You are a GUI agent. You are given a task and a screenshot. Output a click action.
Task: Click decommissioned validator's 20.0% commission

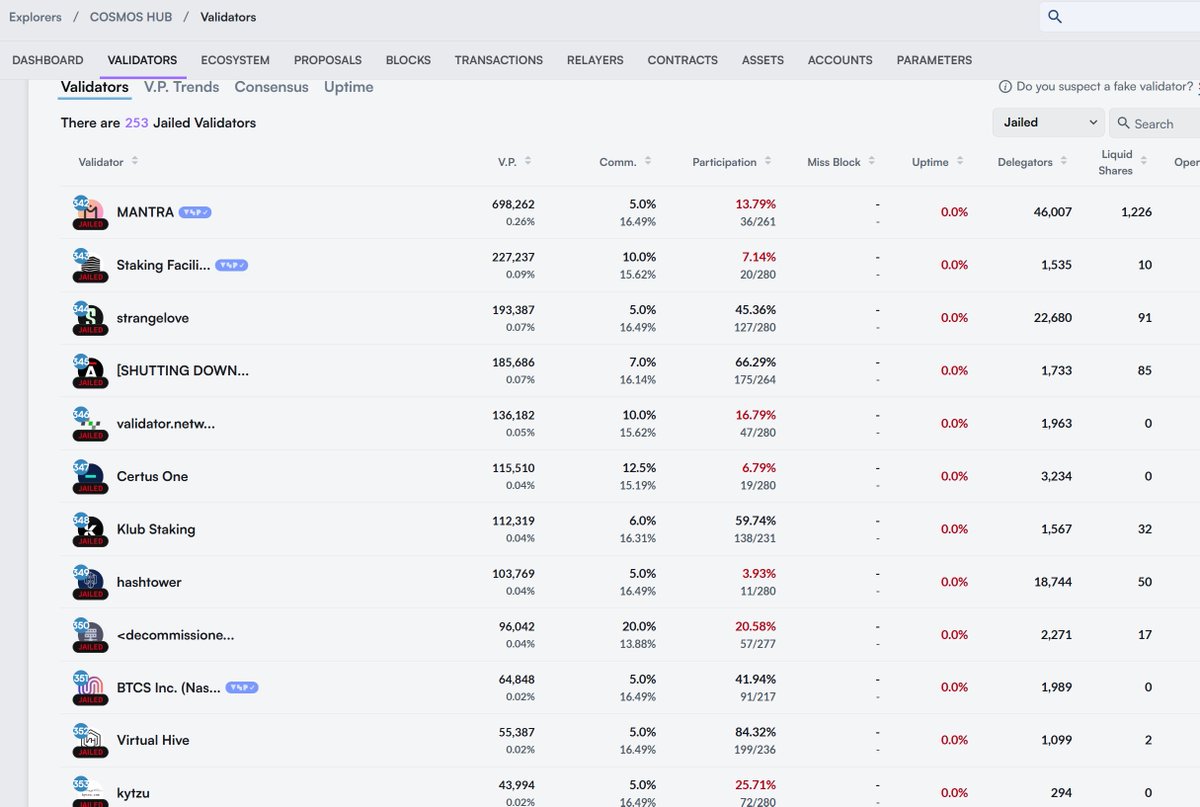640,626
